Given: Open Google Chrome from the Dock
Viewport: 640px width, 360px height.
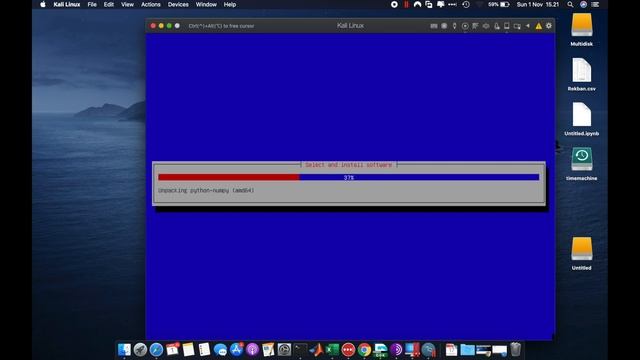Looking at the screenshot, I should click(364, 349).
